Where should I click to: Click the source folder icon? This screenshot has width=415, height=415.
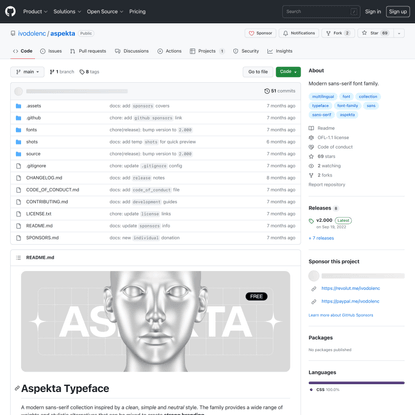[19, 154]
